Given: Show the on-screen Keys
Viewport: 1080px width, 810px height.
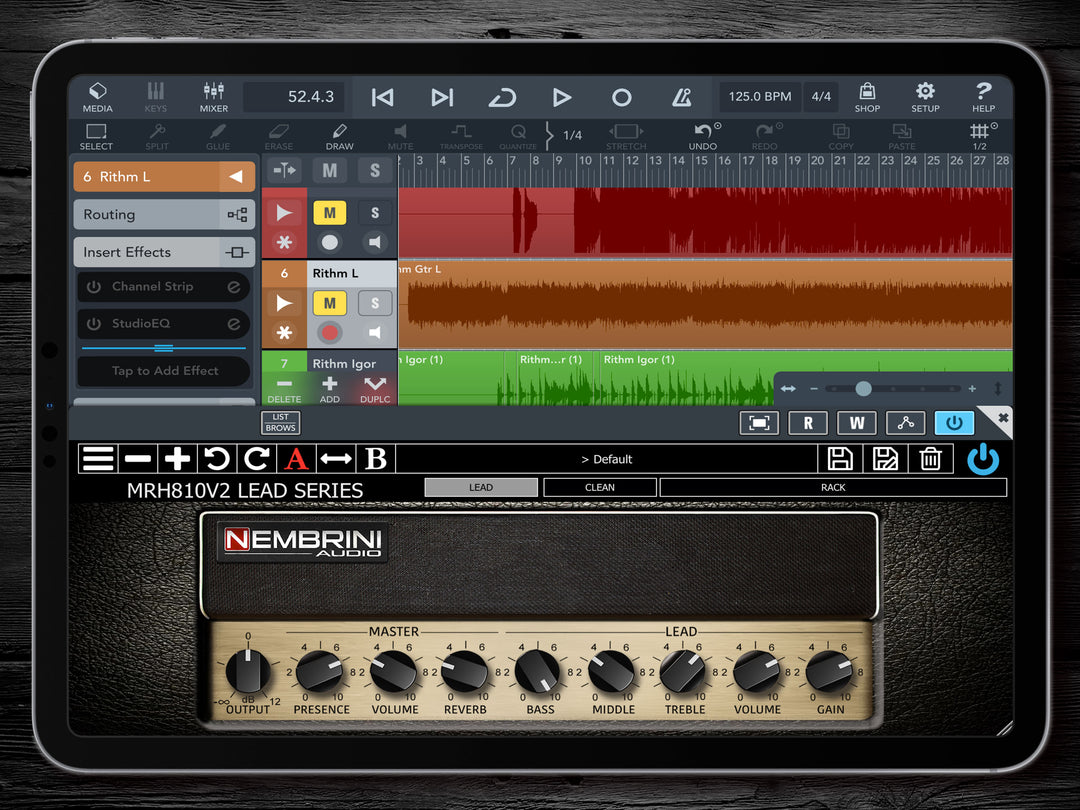Looking at the screenshot, I should click(x=155, y=97).
